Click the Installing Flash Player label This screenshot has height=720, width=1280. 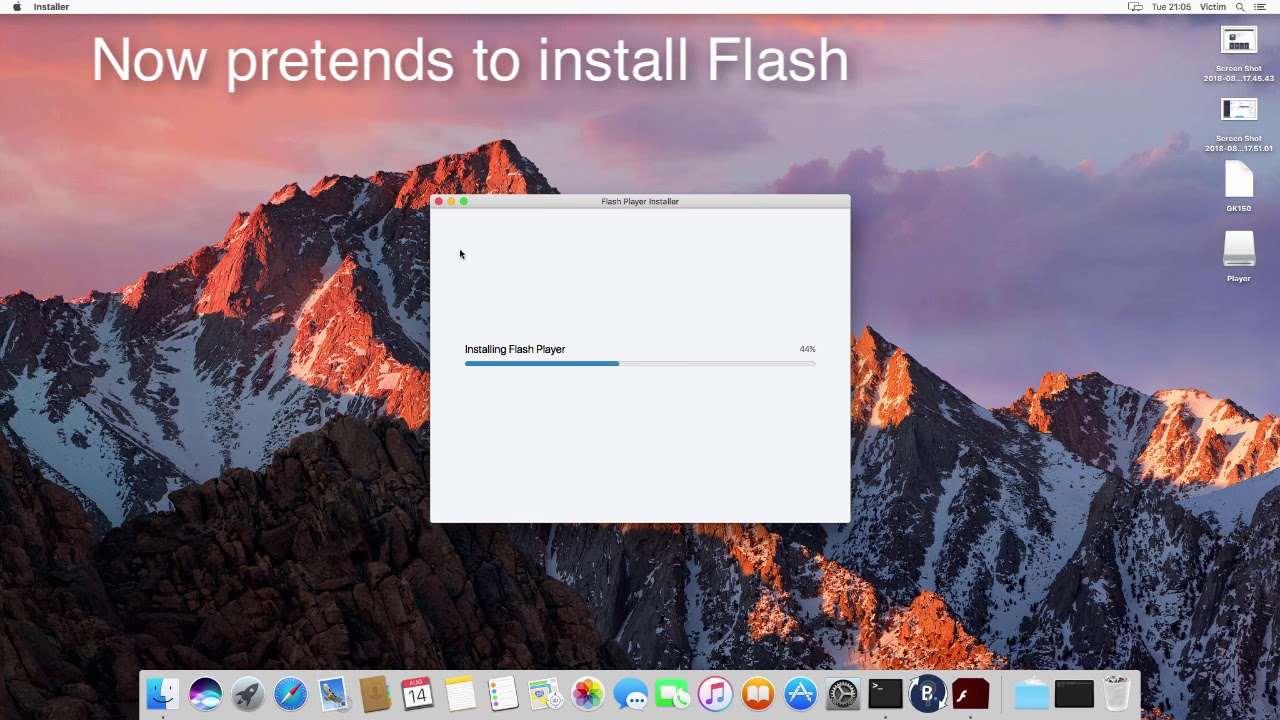coord(515,349)
